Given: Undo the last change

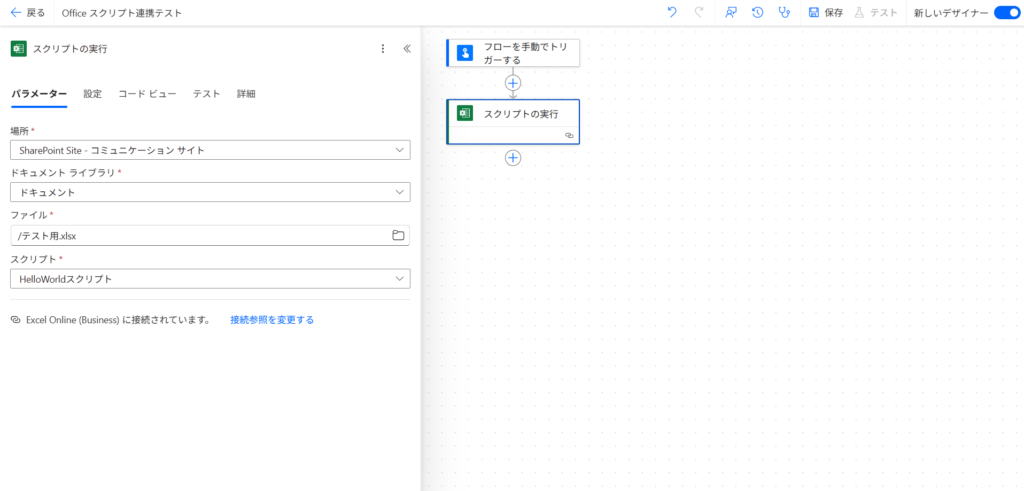Looking at the screenshot, I should 672,12.
